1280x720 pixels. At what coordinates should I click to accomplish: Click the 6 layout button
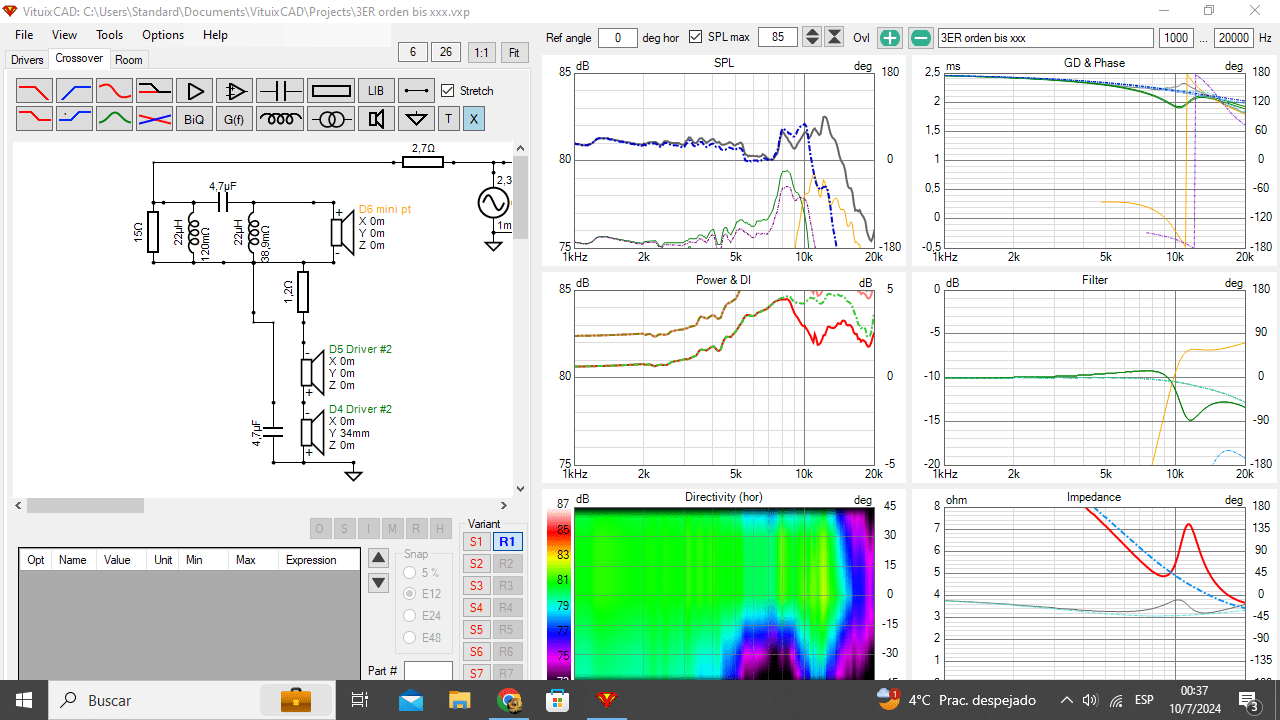coord(413,52)
